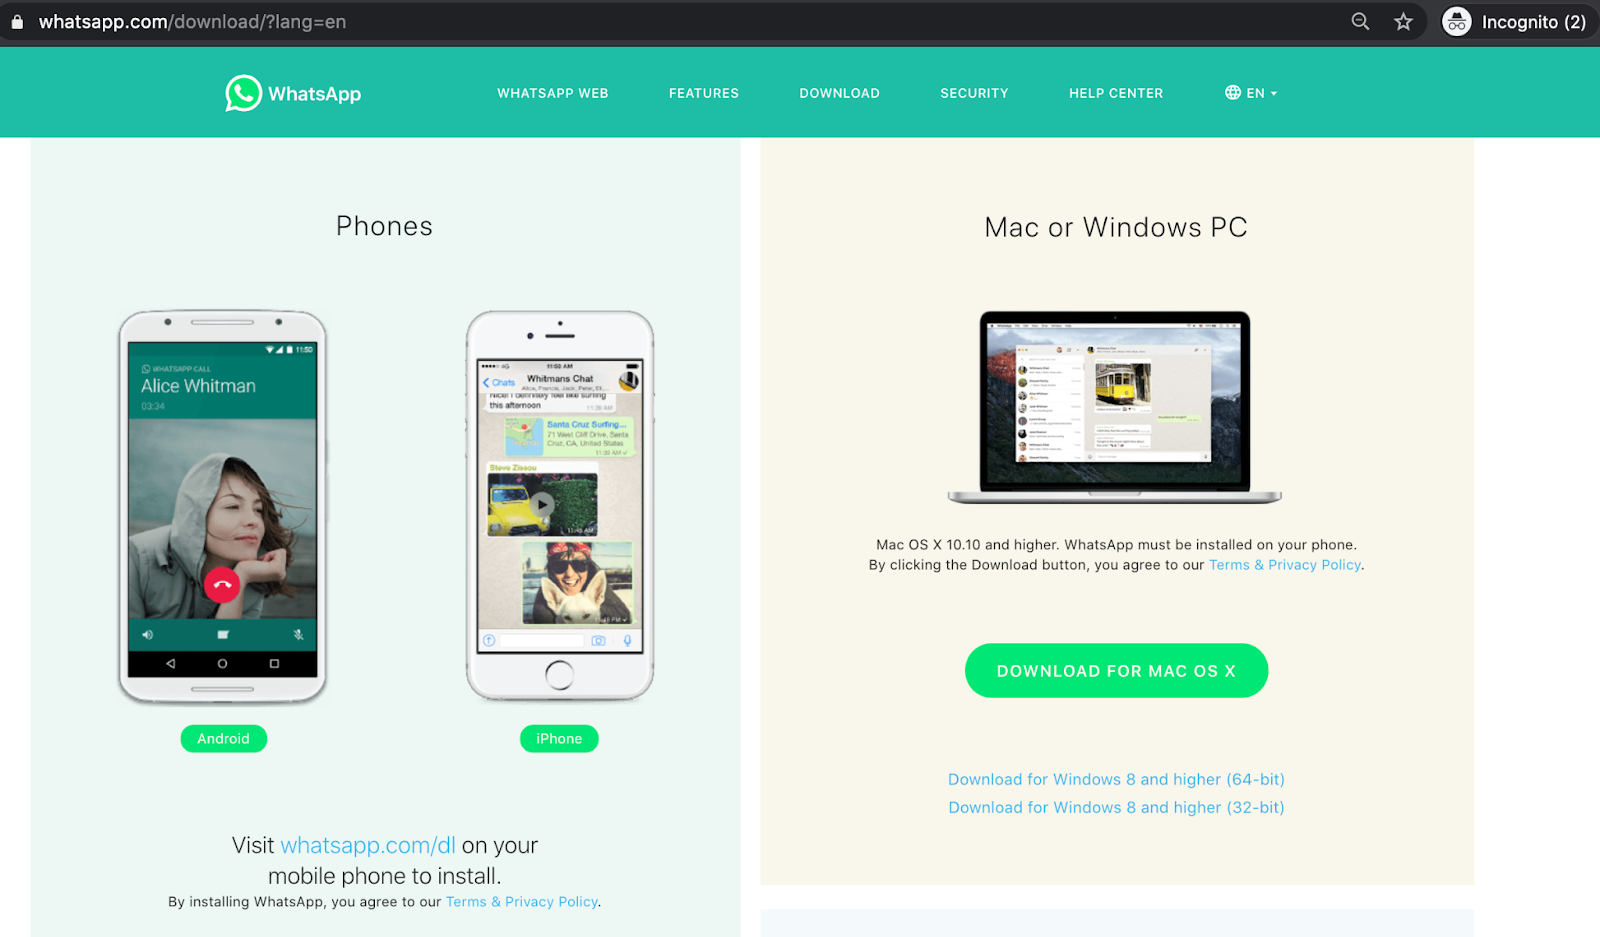Download for Windows 8 and higher (64-bit)
The width and height of the screenshot is (1600, 937).
[1116, 779]
